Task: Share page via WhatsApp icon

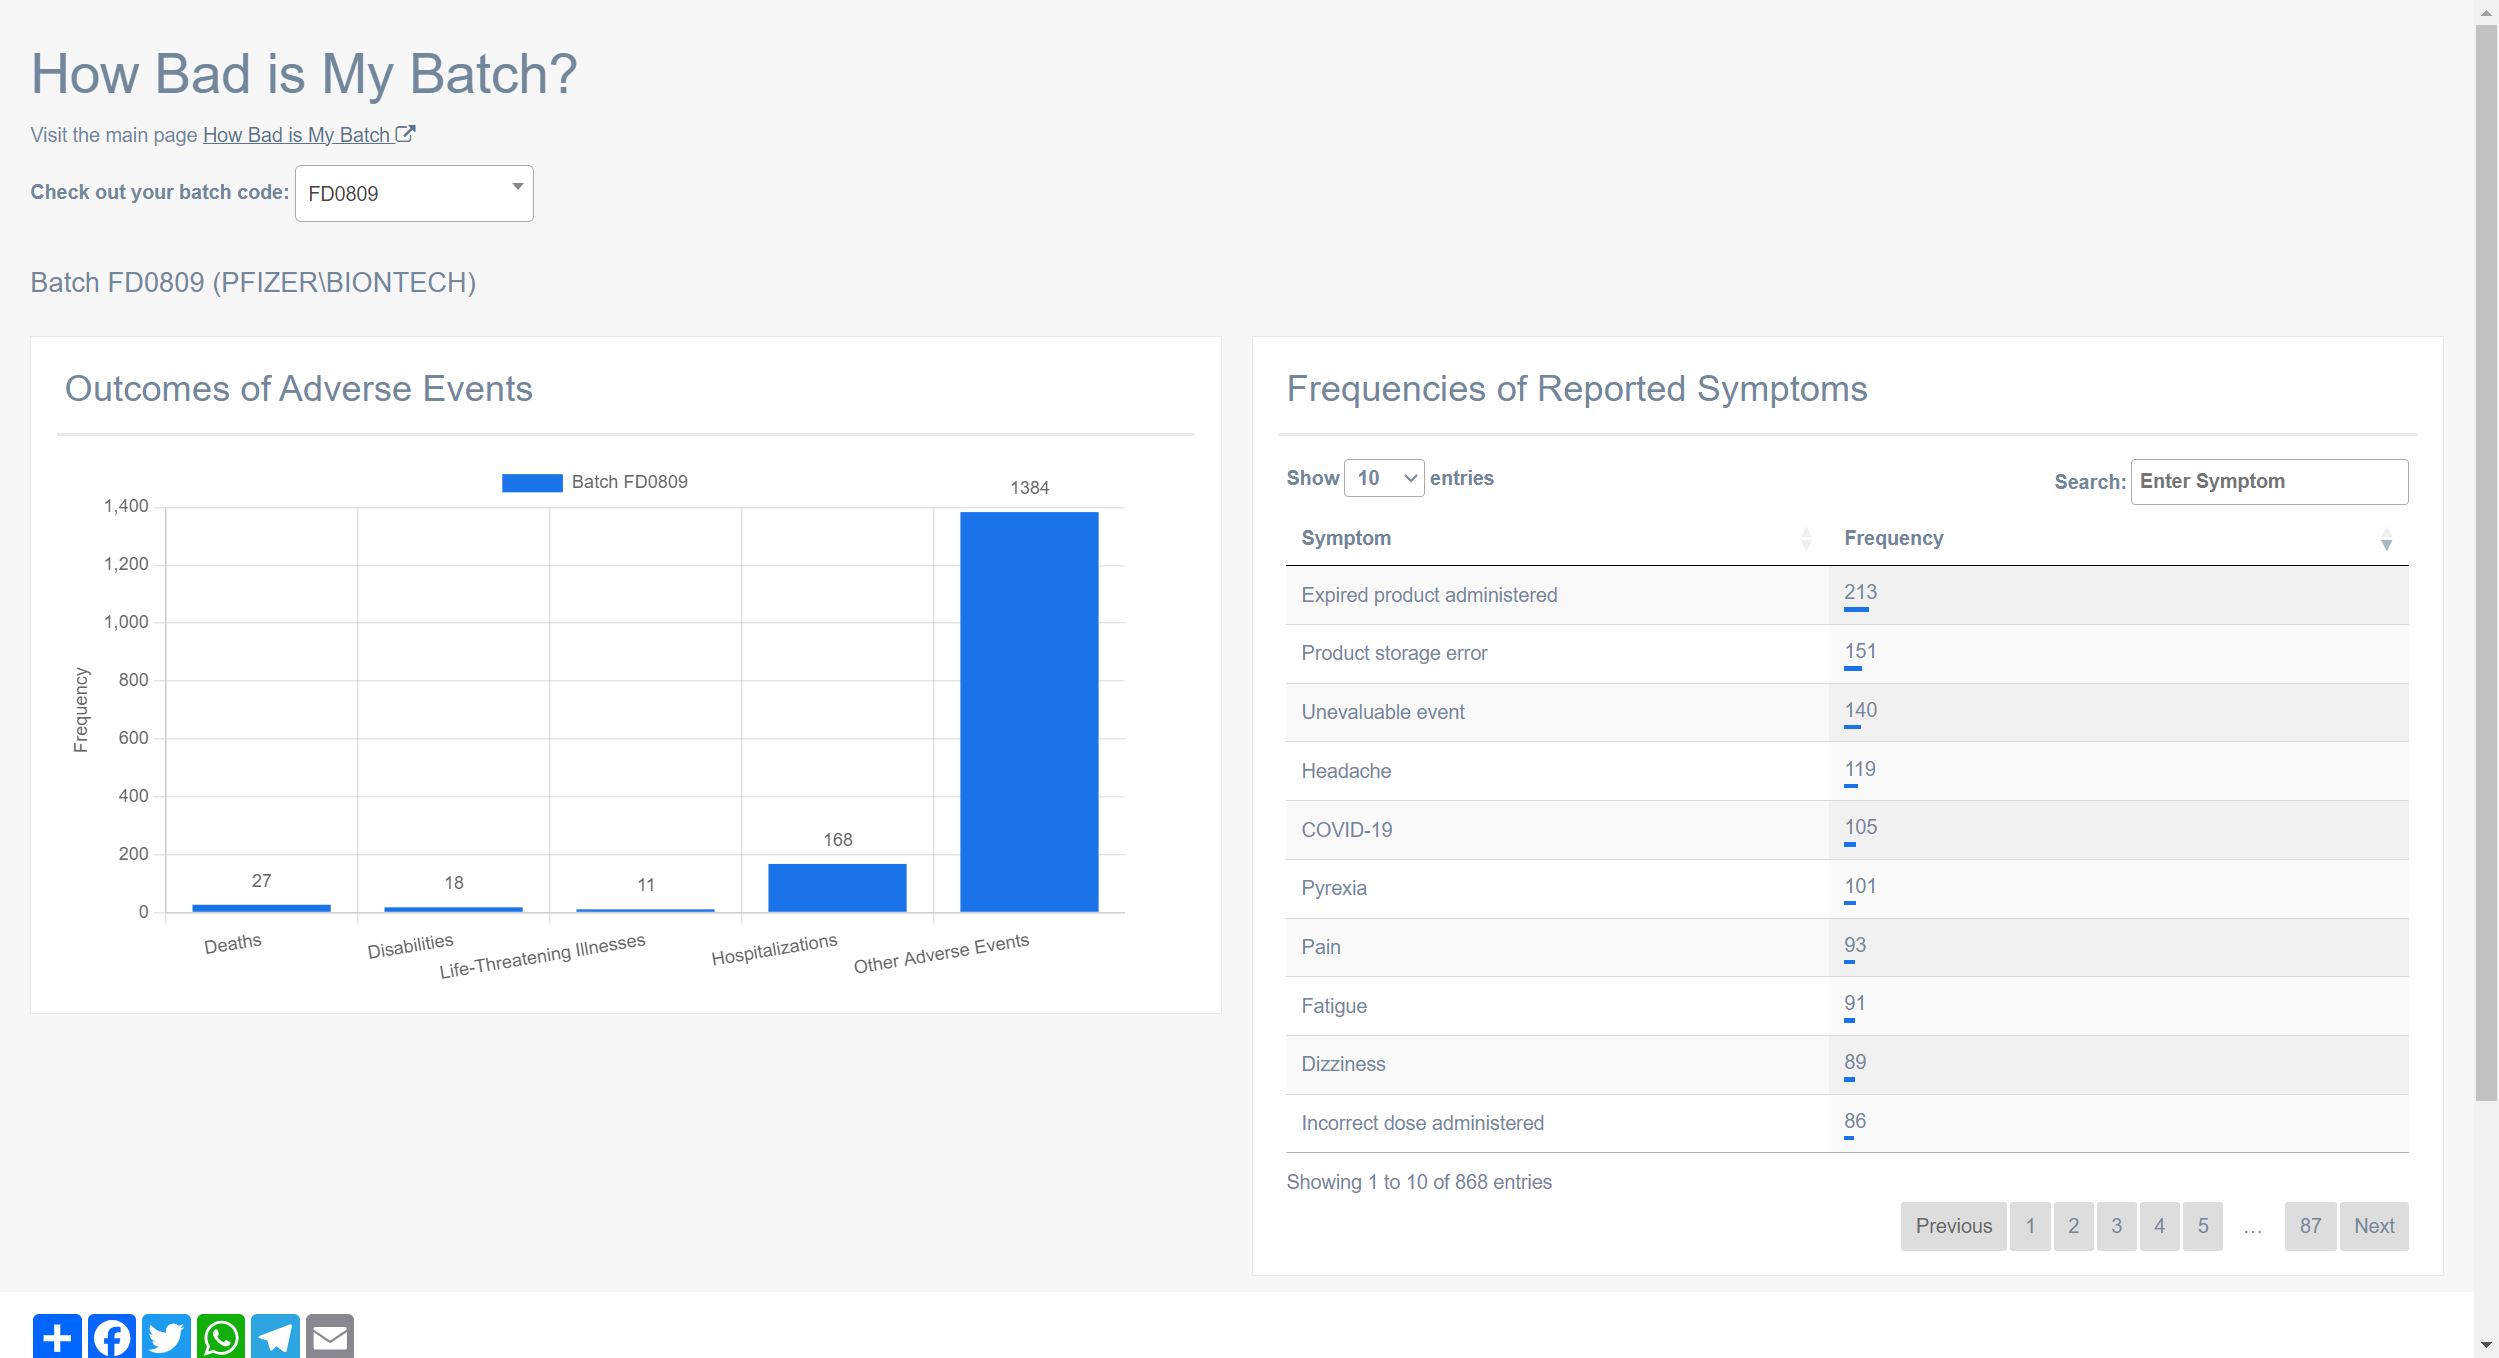Action: [221, 1336]
